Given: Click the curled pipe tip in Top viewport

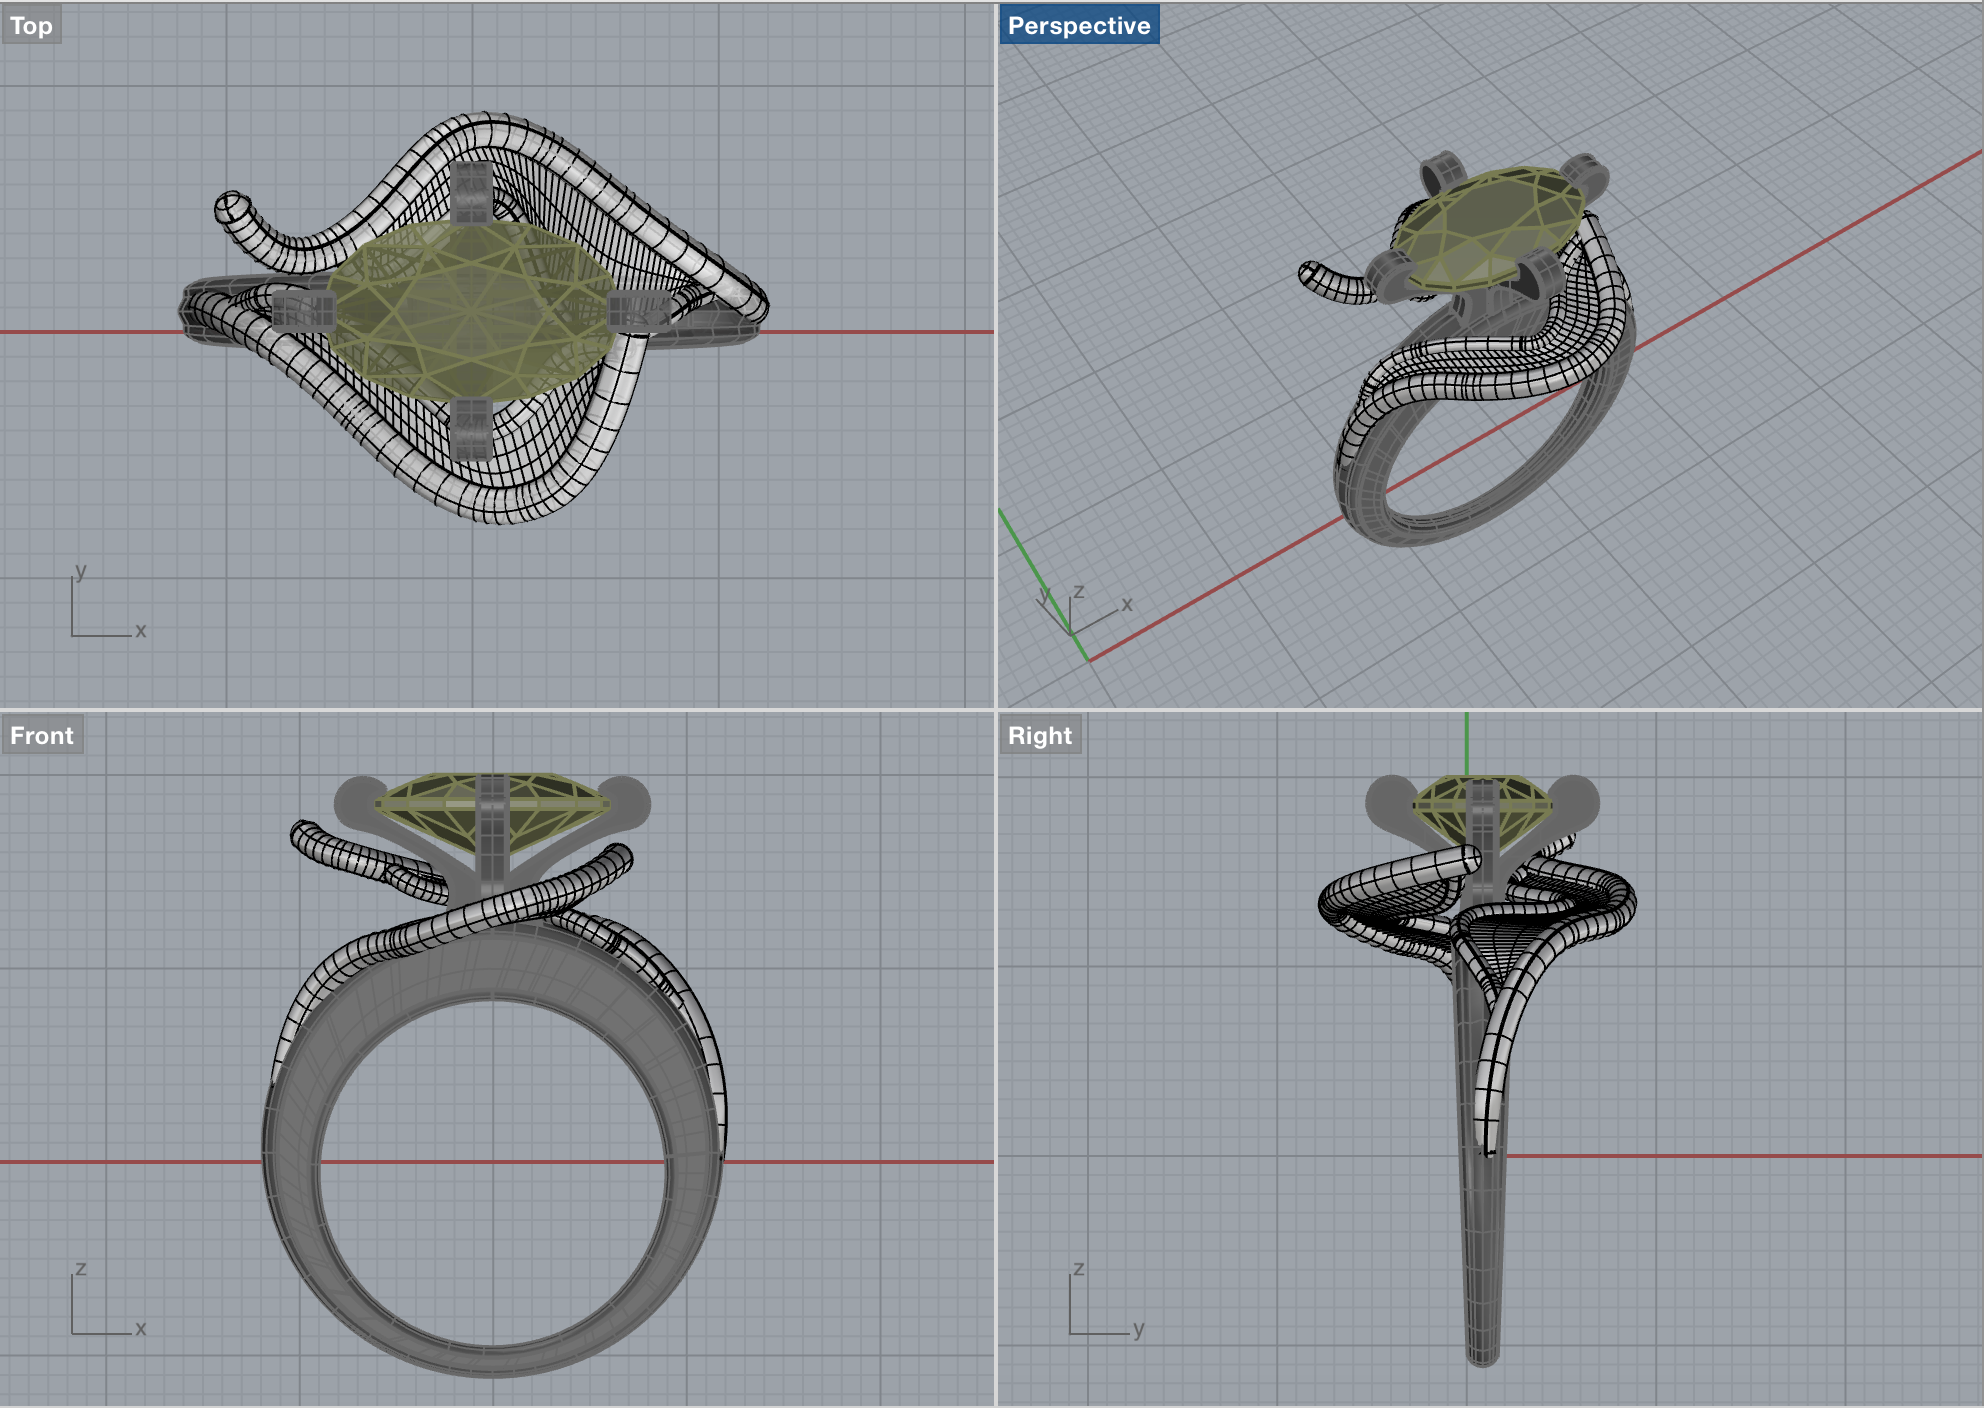Looking at the screenshot, I should [x=232, y=208].
